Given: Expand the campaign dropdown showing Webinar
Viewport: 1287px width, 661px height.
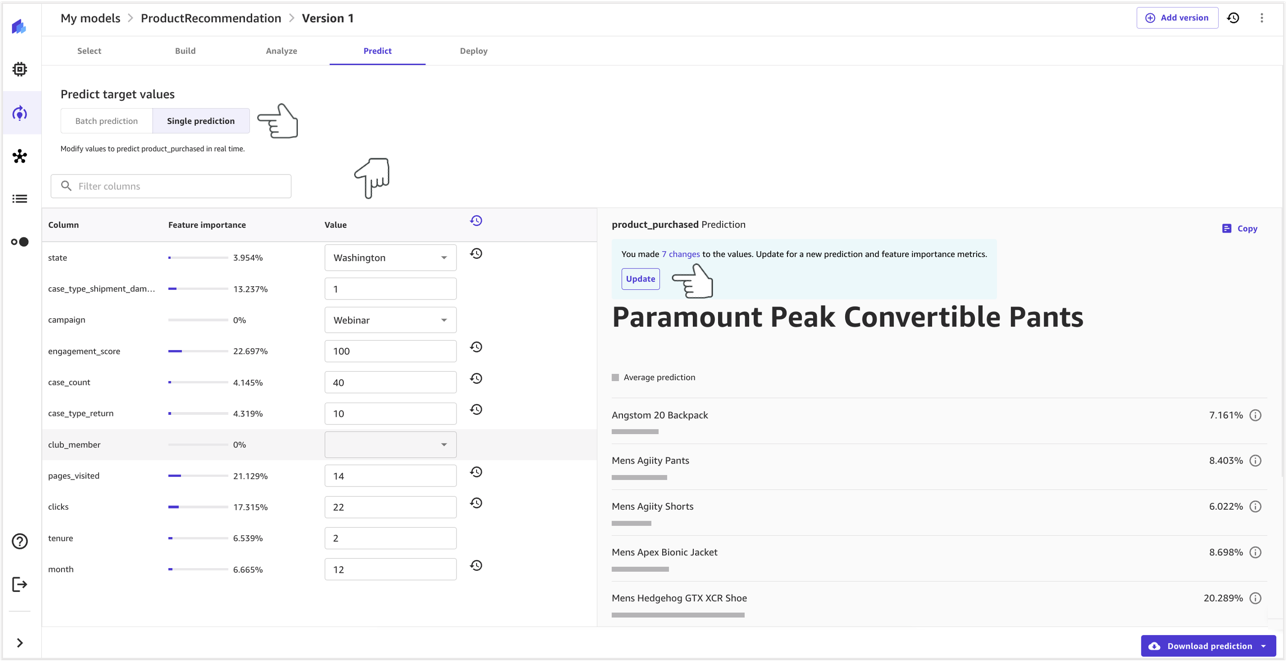Looking at the screenshot, I should click(390, 320).
